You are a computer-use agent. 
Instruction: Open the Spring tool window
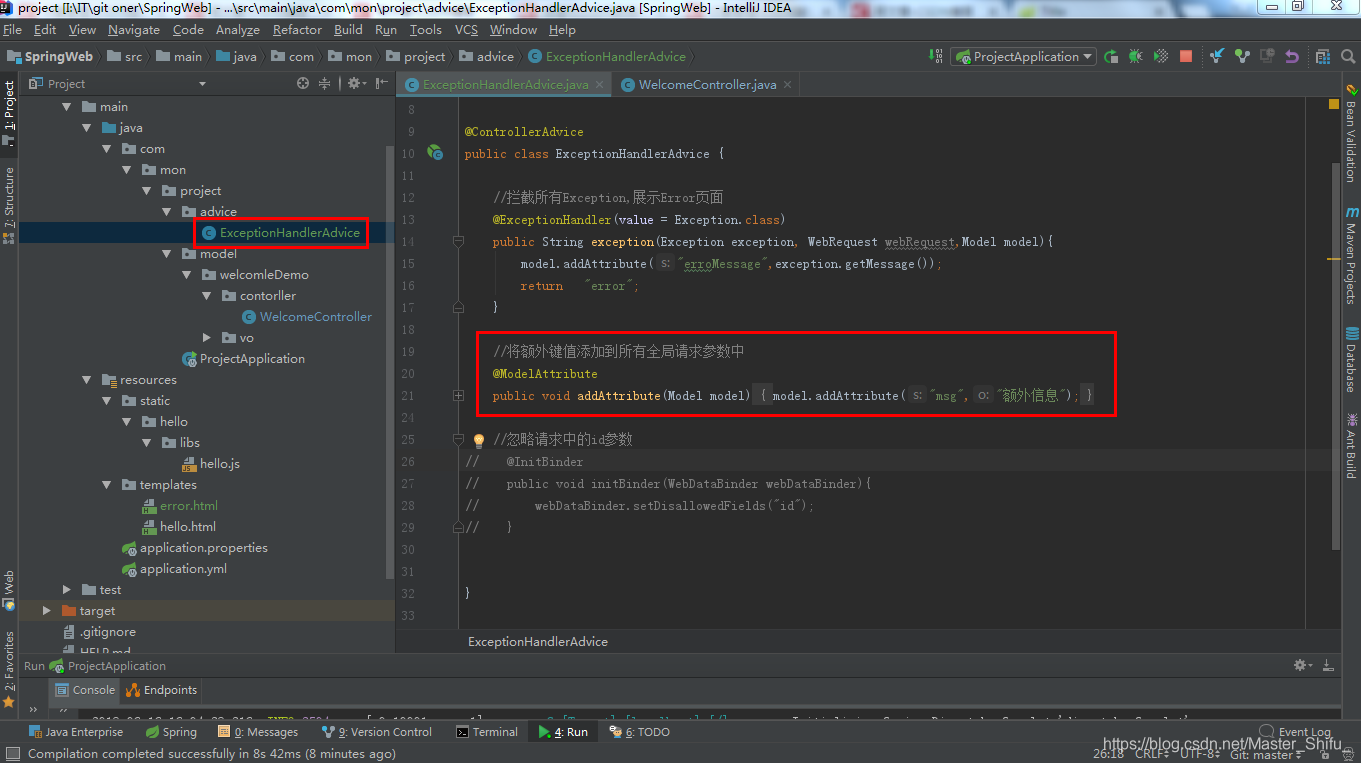(171, 732)
